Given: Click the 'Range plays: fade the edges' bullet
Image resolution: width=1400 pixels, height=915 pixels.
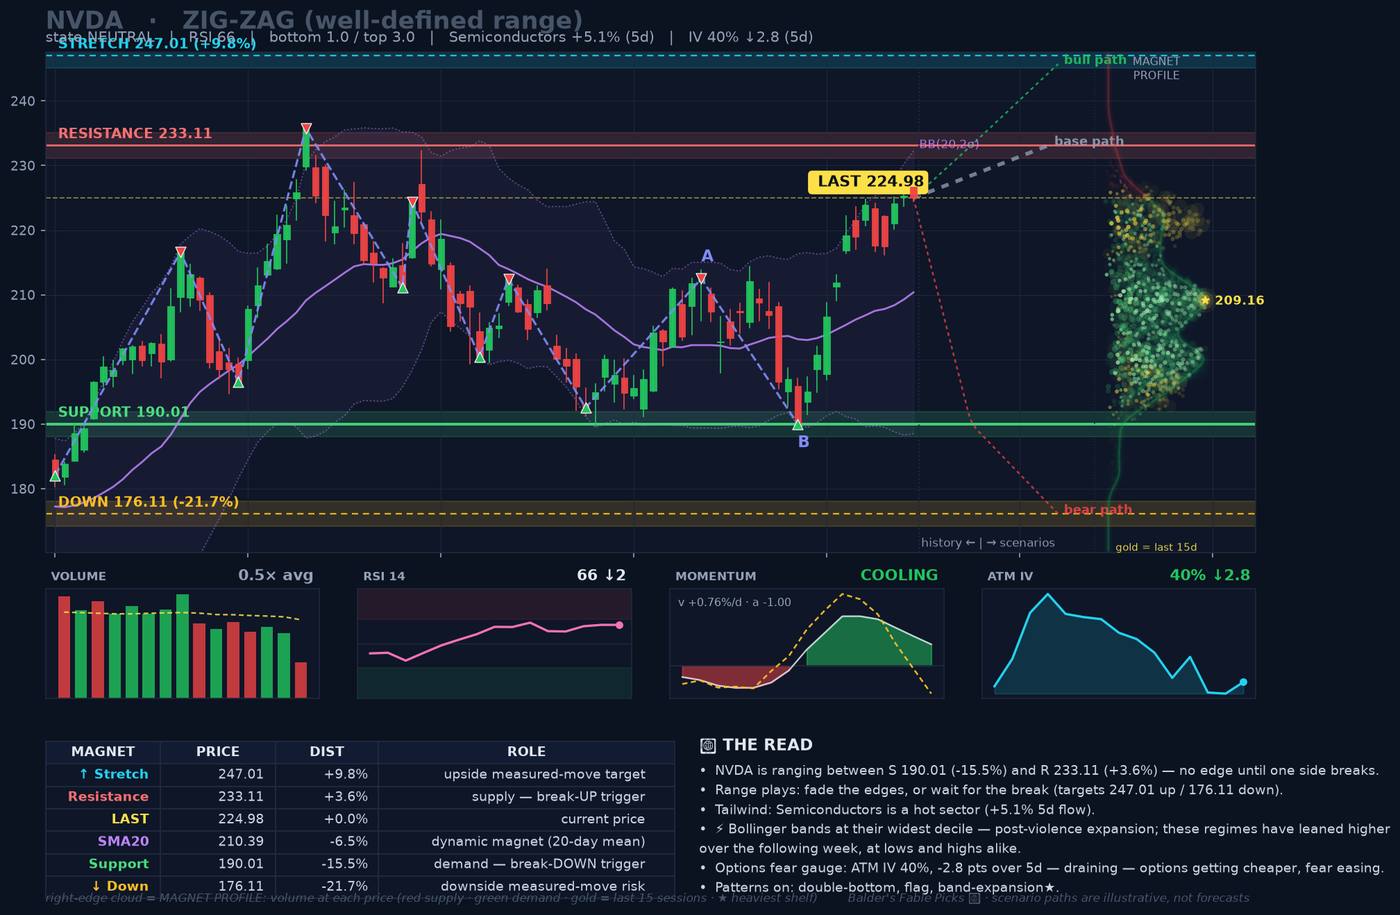Looking at the screenshot, I should click(991, 790).
